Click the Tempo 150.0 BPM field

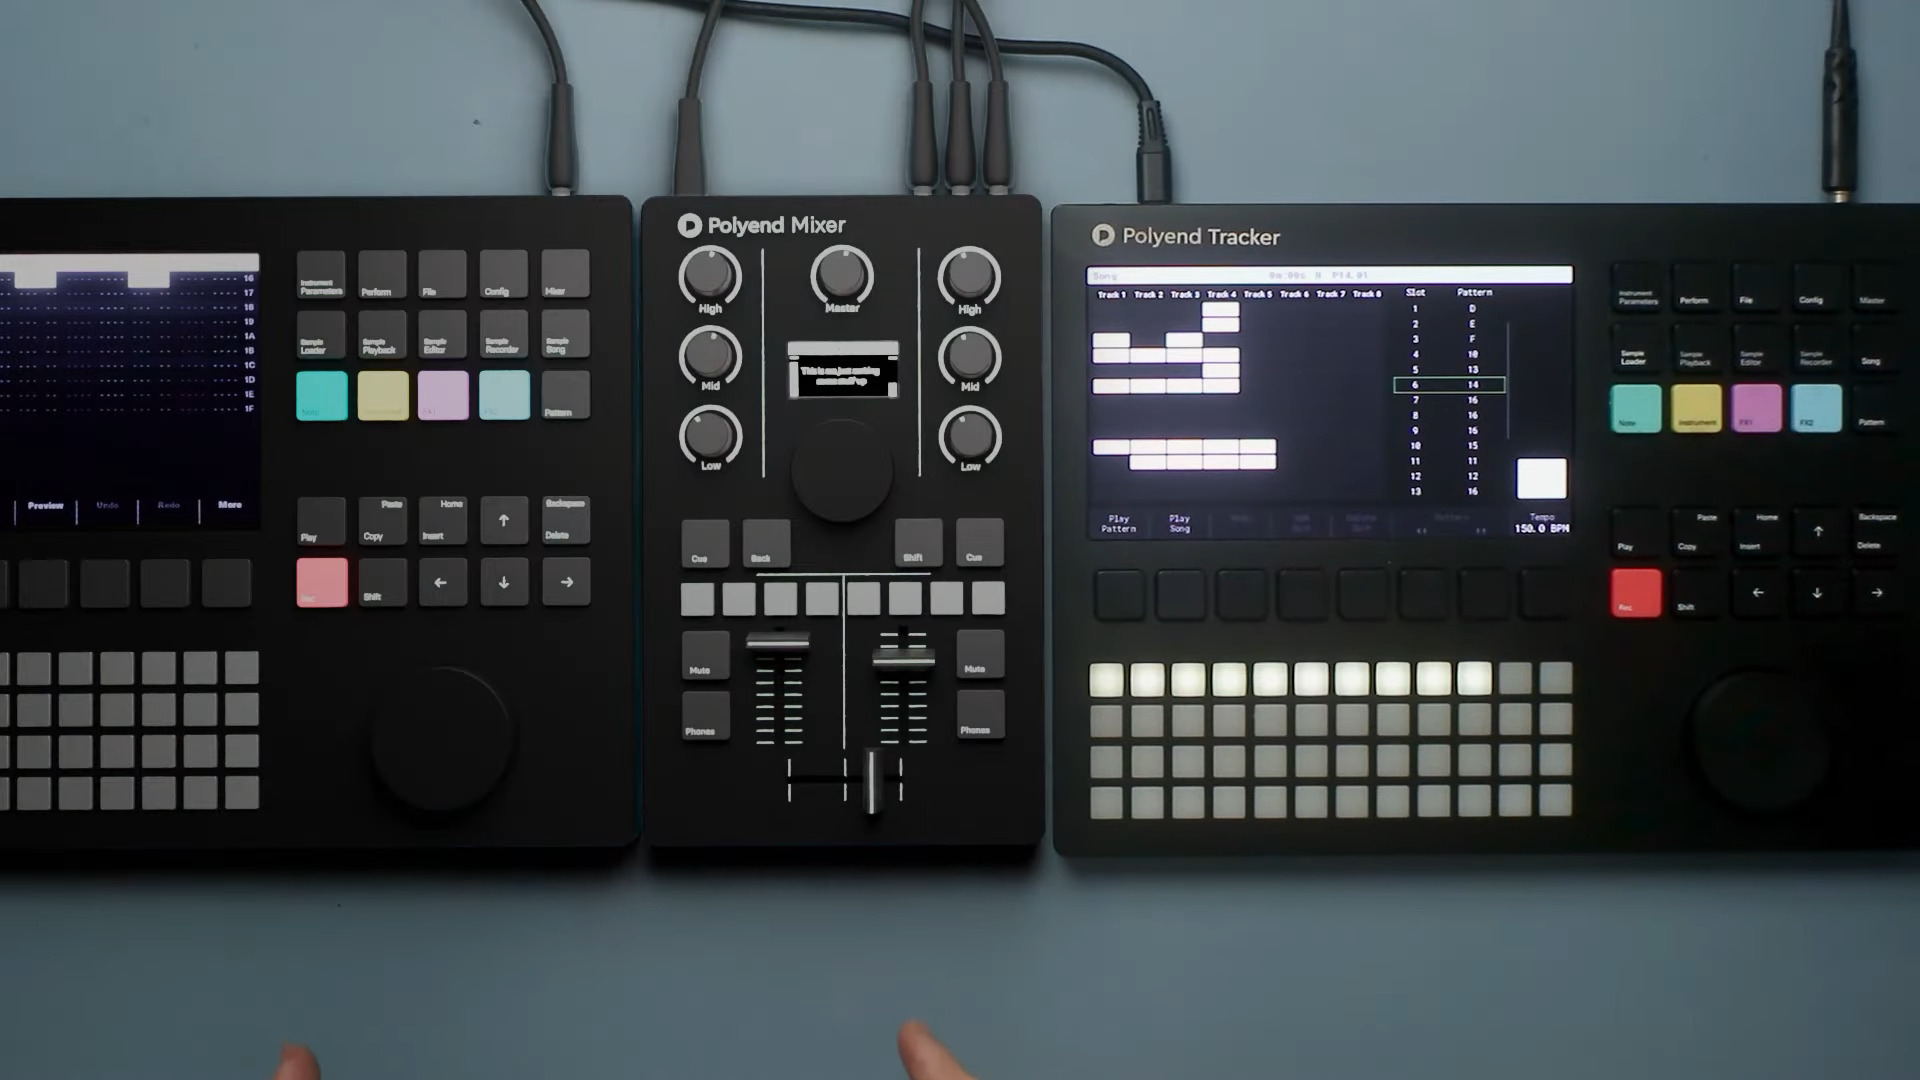pyautogui.click(x=1541, y=523)
